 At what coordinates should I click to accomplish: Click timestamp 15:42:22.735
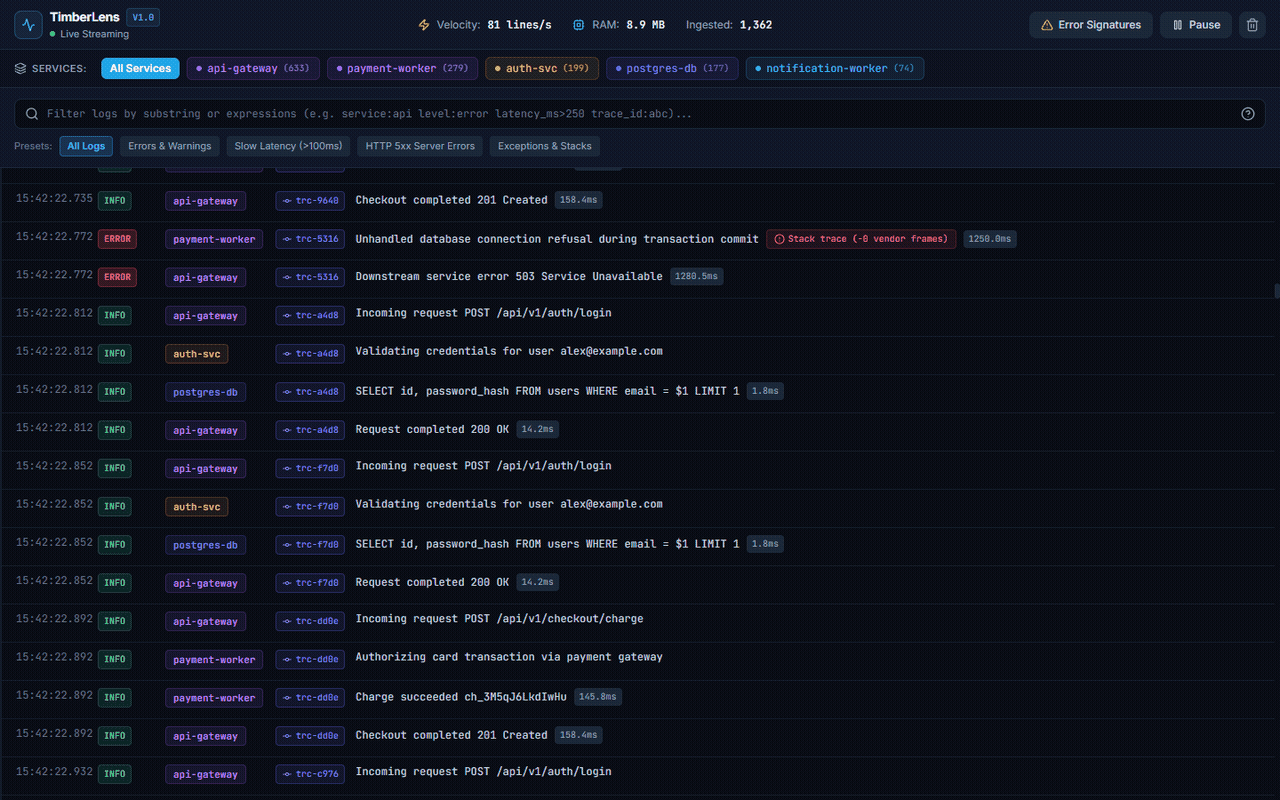[54, 199]
